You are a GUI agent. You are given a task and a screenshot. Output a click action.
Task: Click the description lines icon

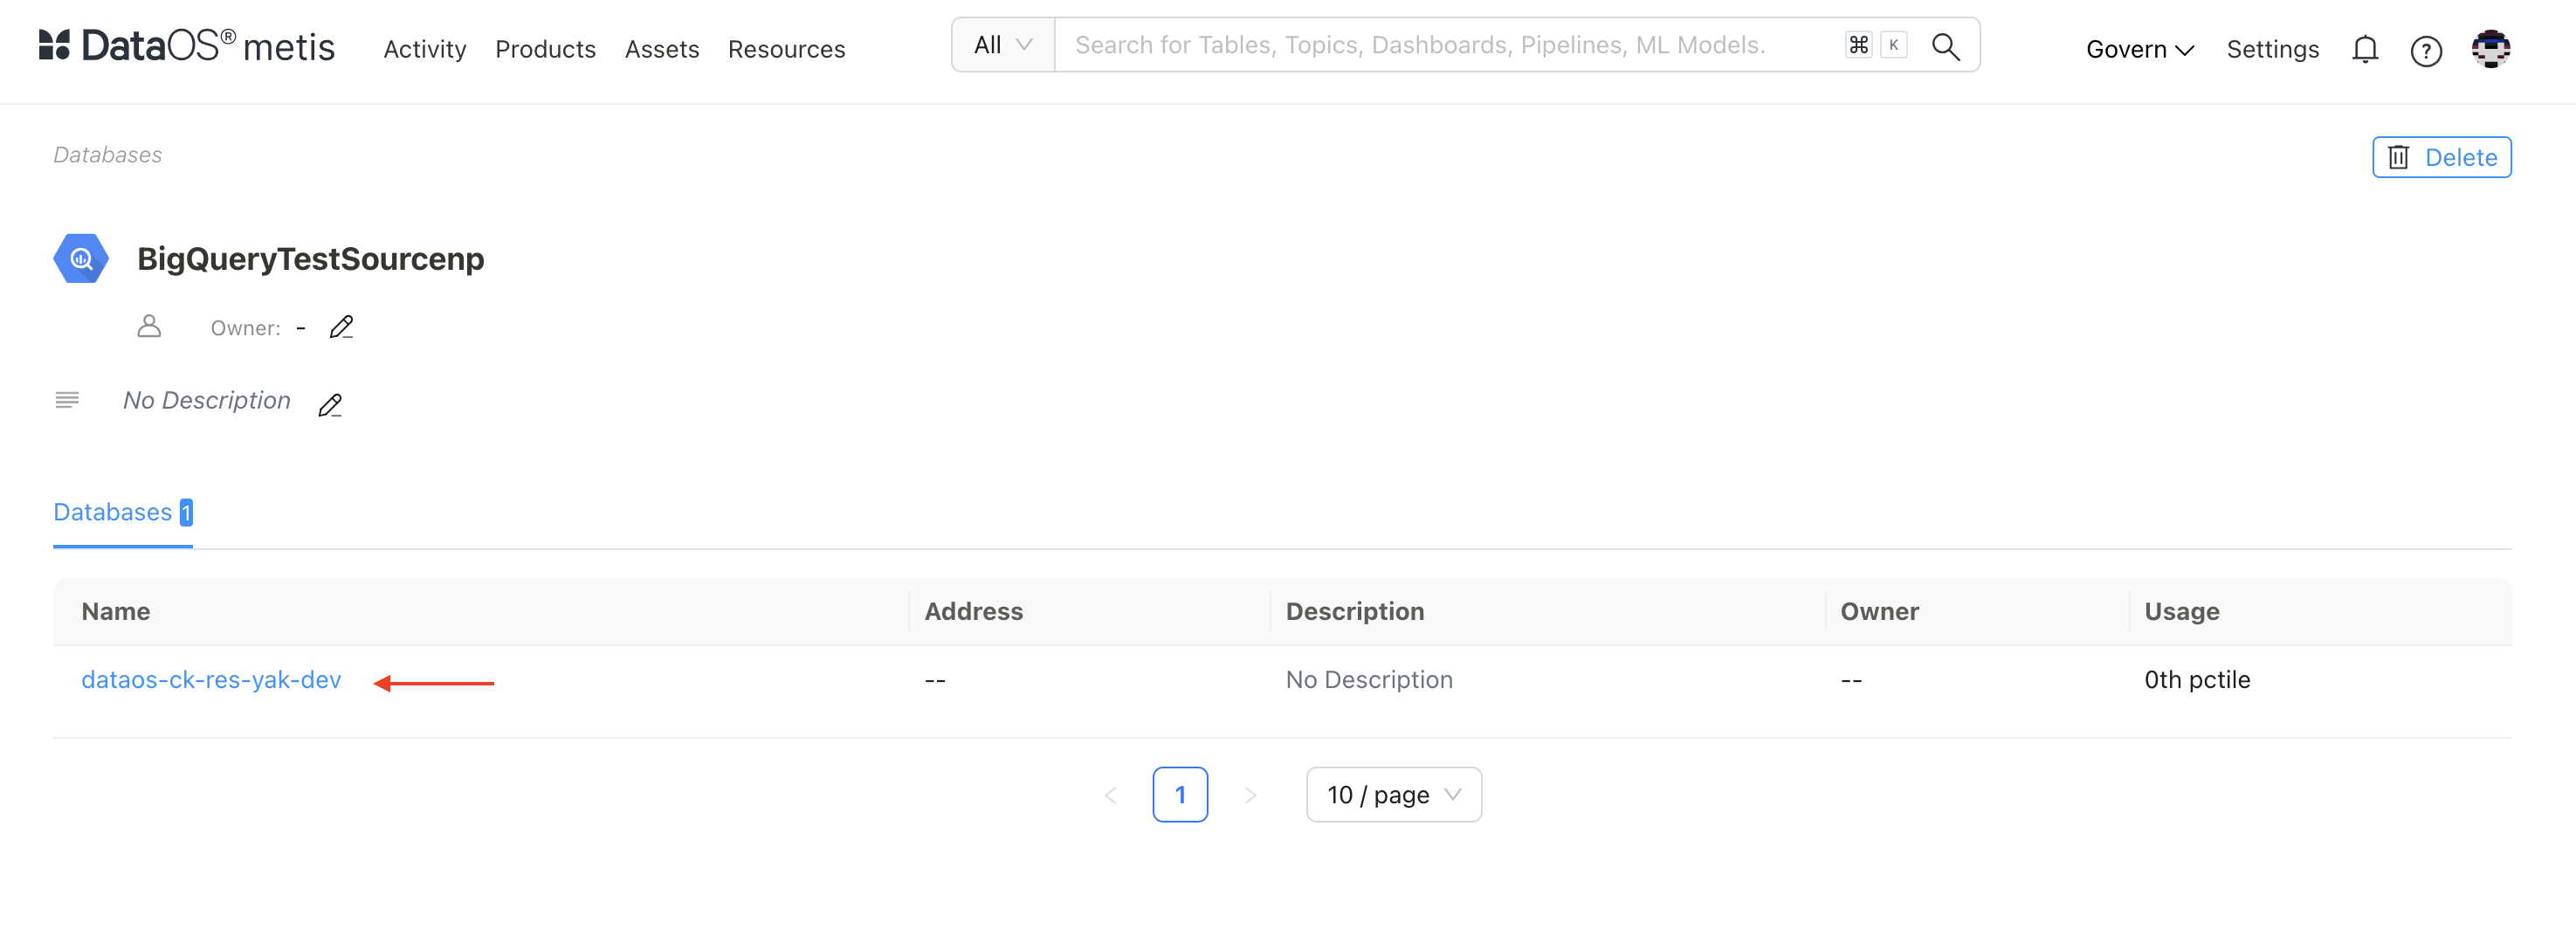[x=67, y=400]
